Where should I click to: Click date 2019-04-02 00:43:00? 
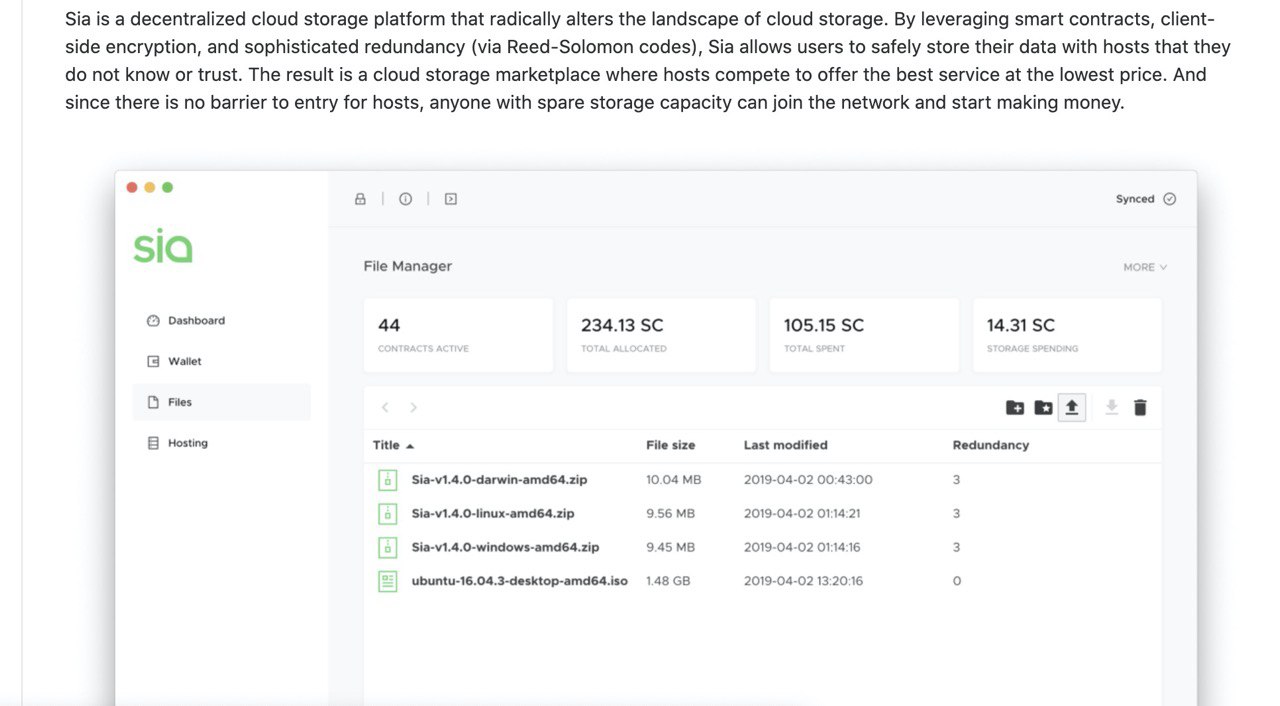[x=808, y=480]
